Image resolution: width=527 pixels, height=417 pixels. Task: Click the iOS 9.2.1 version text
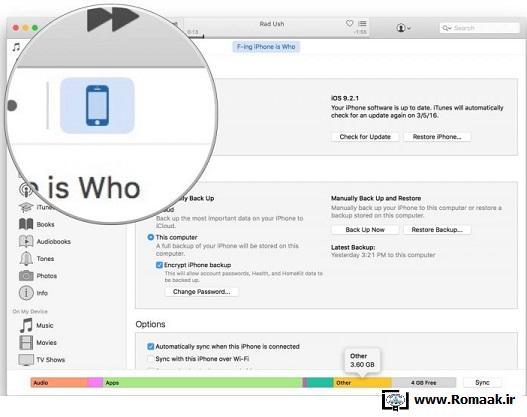point(345,98)
